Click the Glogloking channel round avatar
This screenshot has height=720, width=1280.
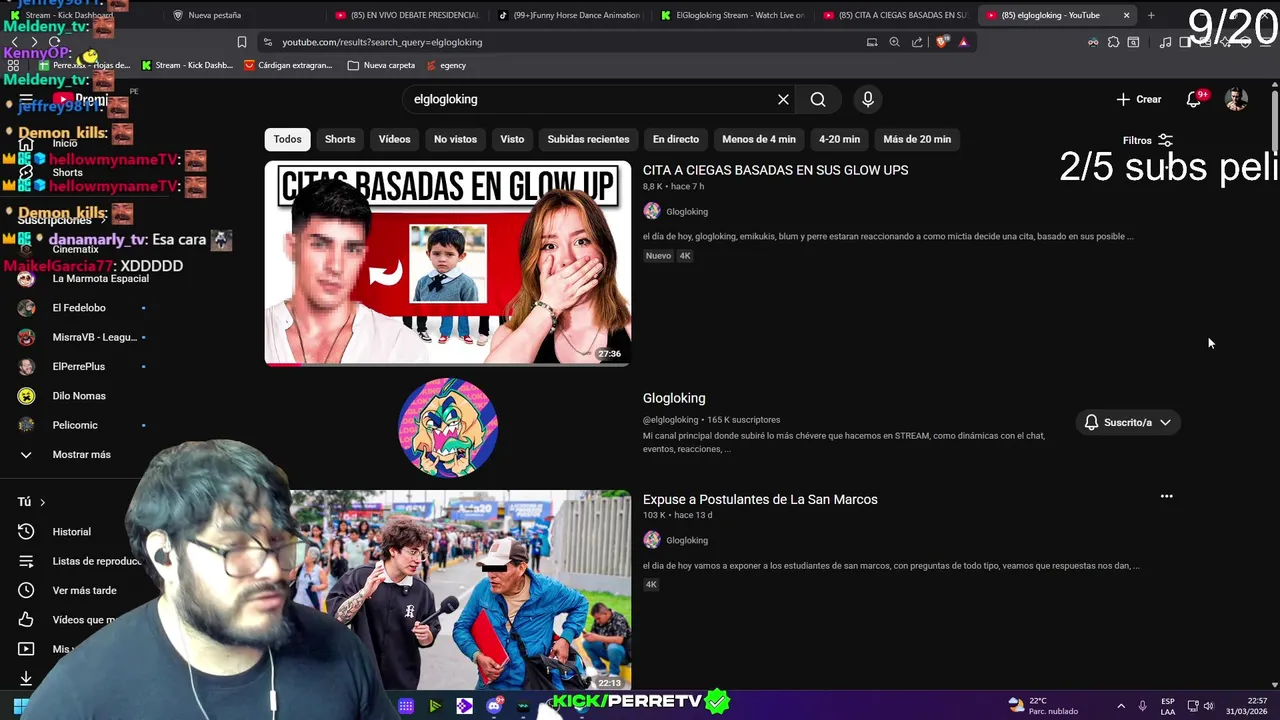pos(448,427)
